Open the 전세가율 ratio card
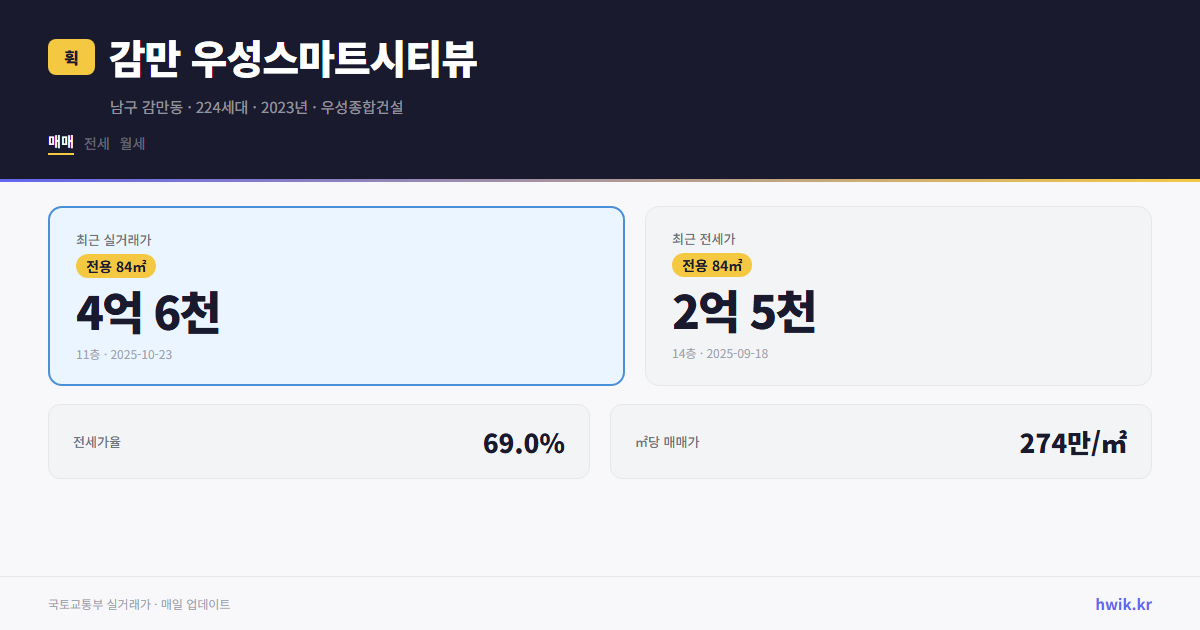Viewport: 1200px width, 630px height. [319, 441]
